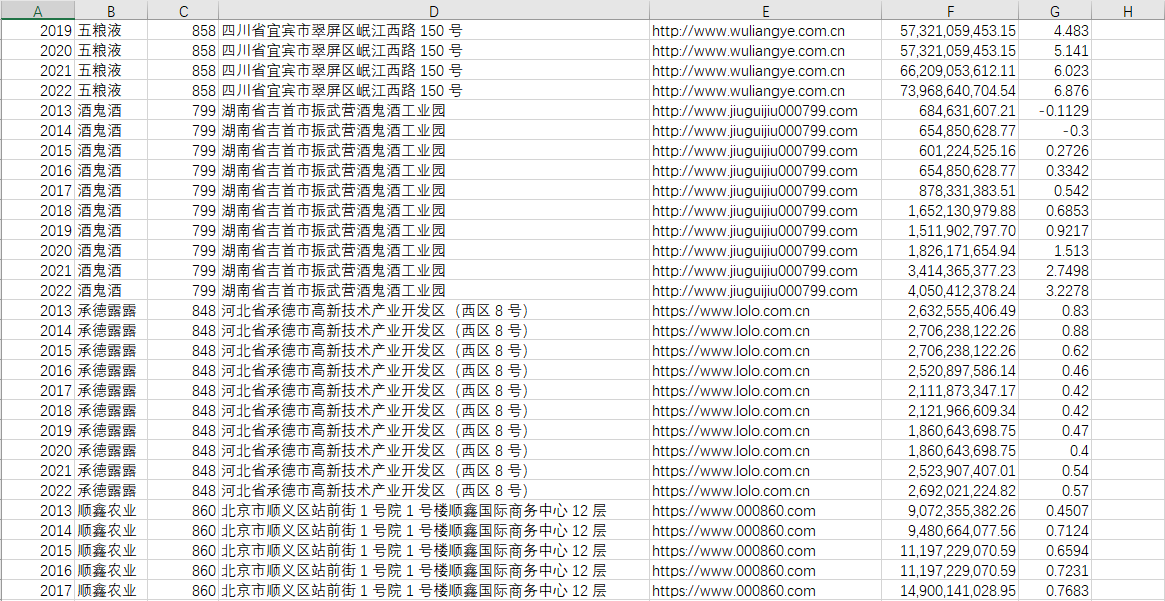Open the lolo.com.cn link in 2014 row
The image size is (1165, 601).
click(731, 331)
